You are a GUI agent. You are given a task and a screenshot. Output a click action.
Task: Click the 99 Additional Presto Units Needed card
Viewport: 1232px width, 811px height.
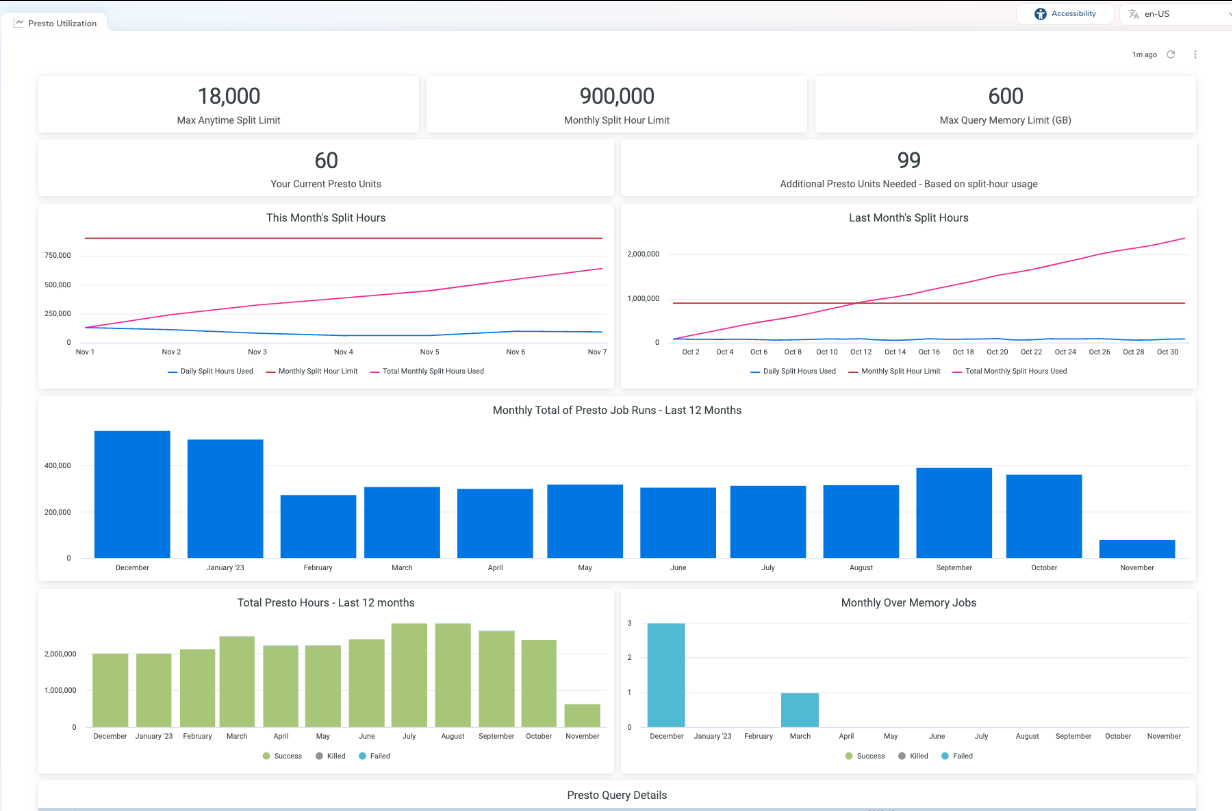pos(908,168)
